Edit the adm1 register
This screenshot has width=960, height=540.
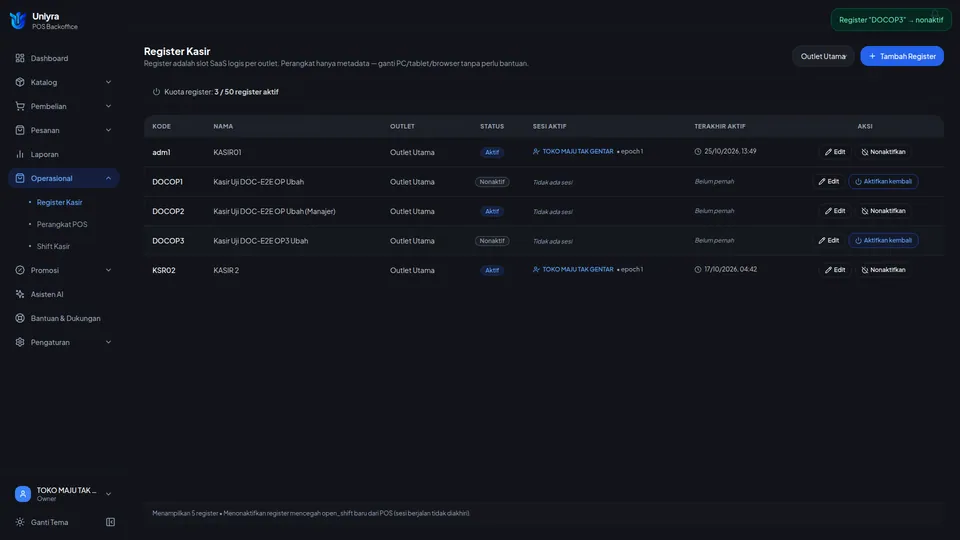point(834,152)
